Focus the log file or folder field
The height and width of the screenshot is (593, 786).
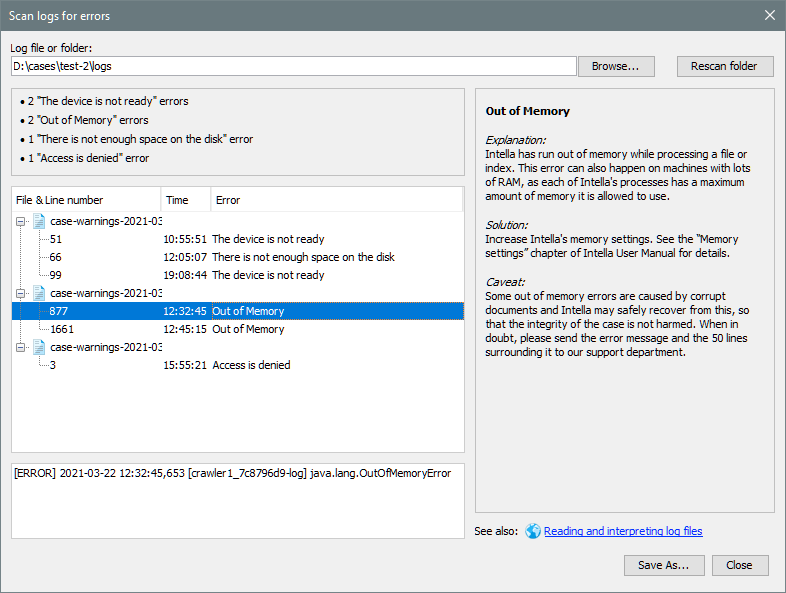pyautogui.click(x=293, y=66)
